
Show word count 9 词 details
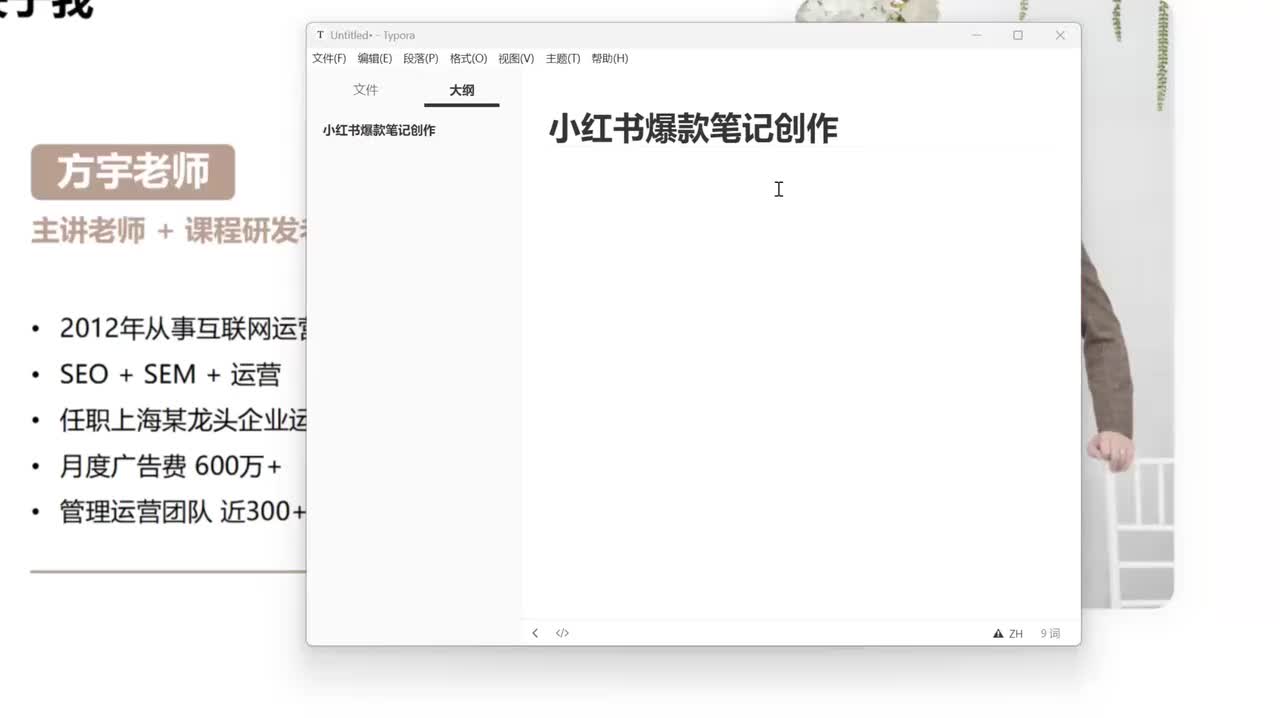(1050, 634)
